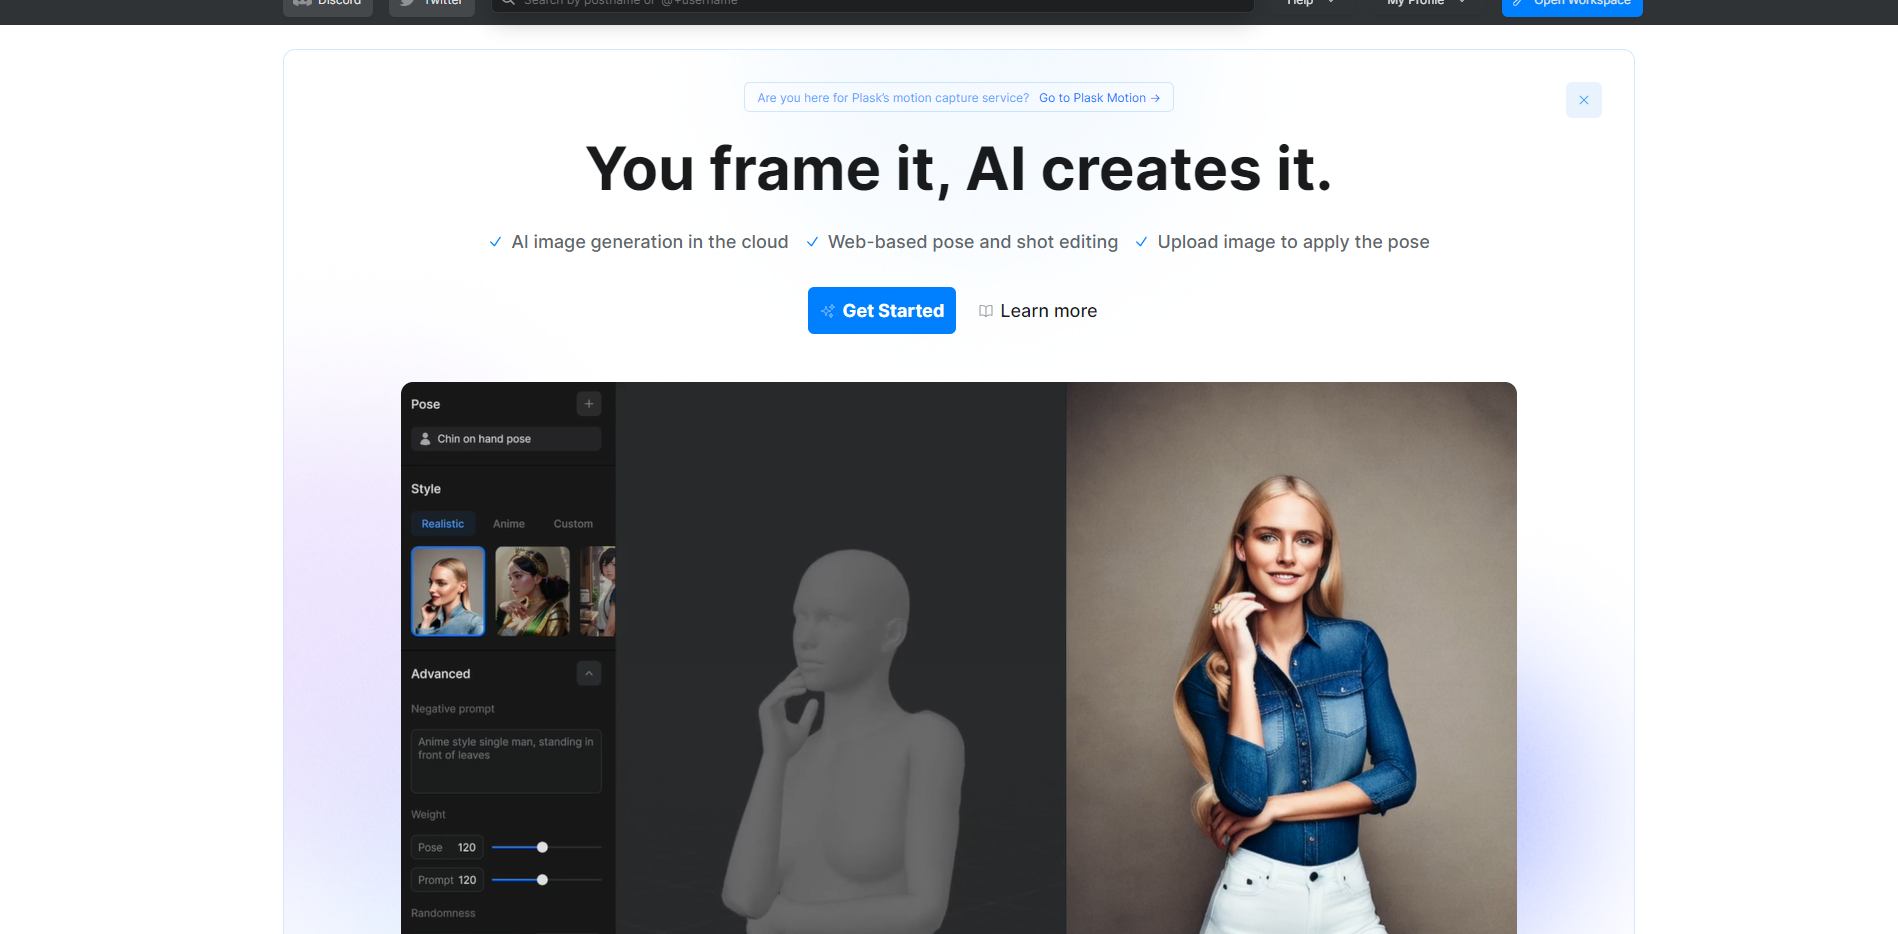Click the checkmark before AI image generation
This screenshot has width=1898, height=934.
tap(495, 242)
